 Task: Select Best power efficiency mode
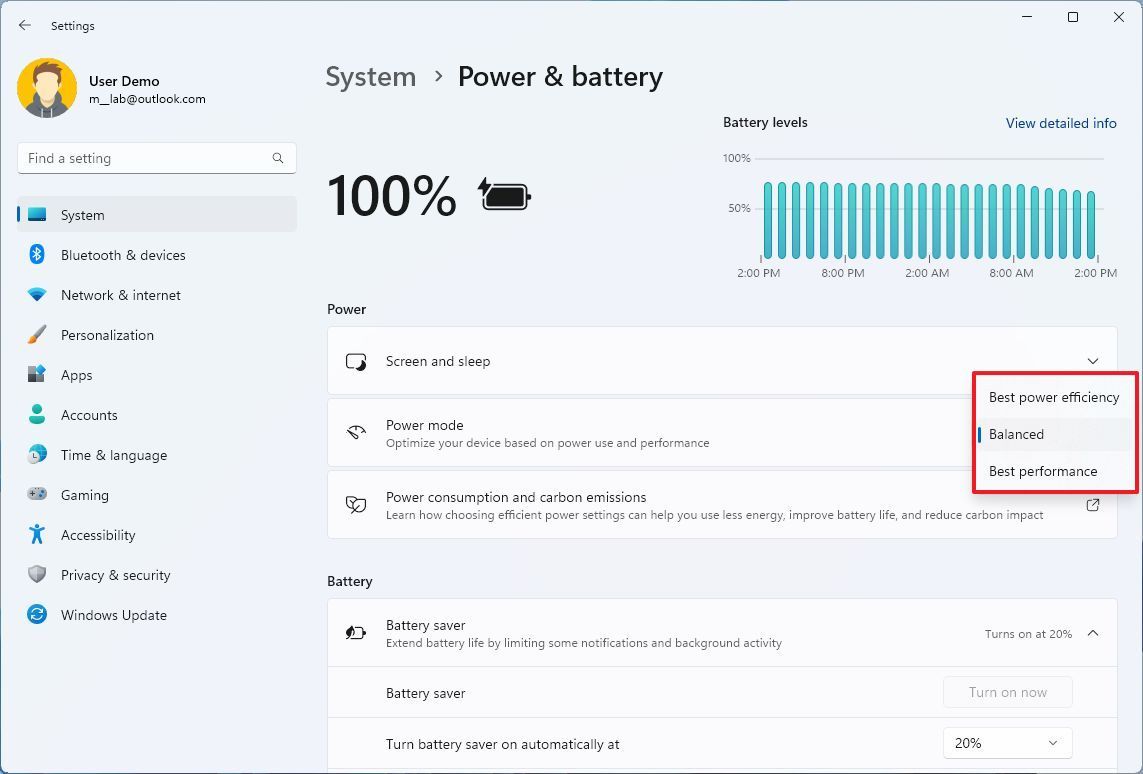coord(1054,397)
